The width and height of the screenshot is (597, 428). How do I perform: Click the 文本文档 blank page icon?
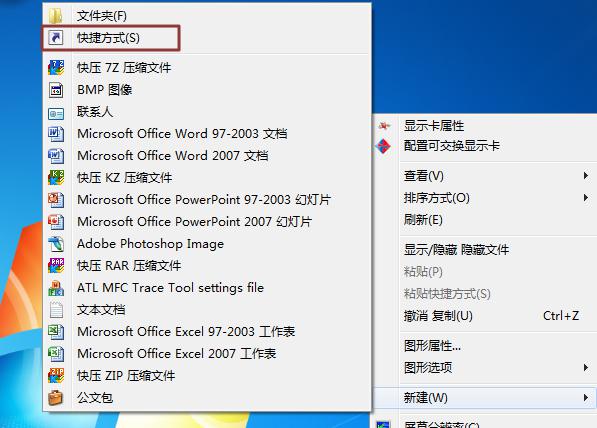56,310
